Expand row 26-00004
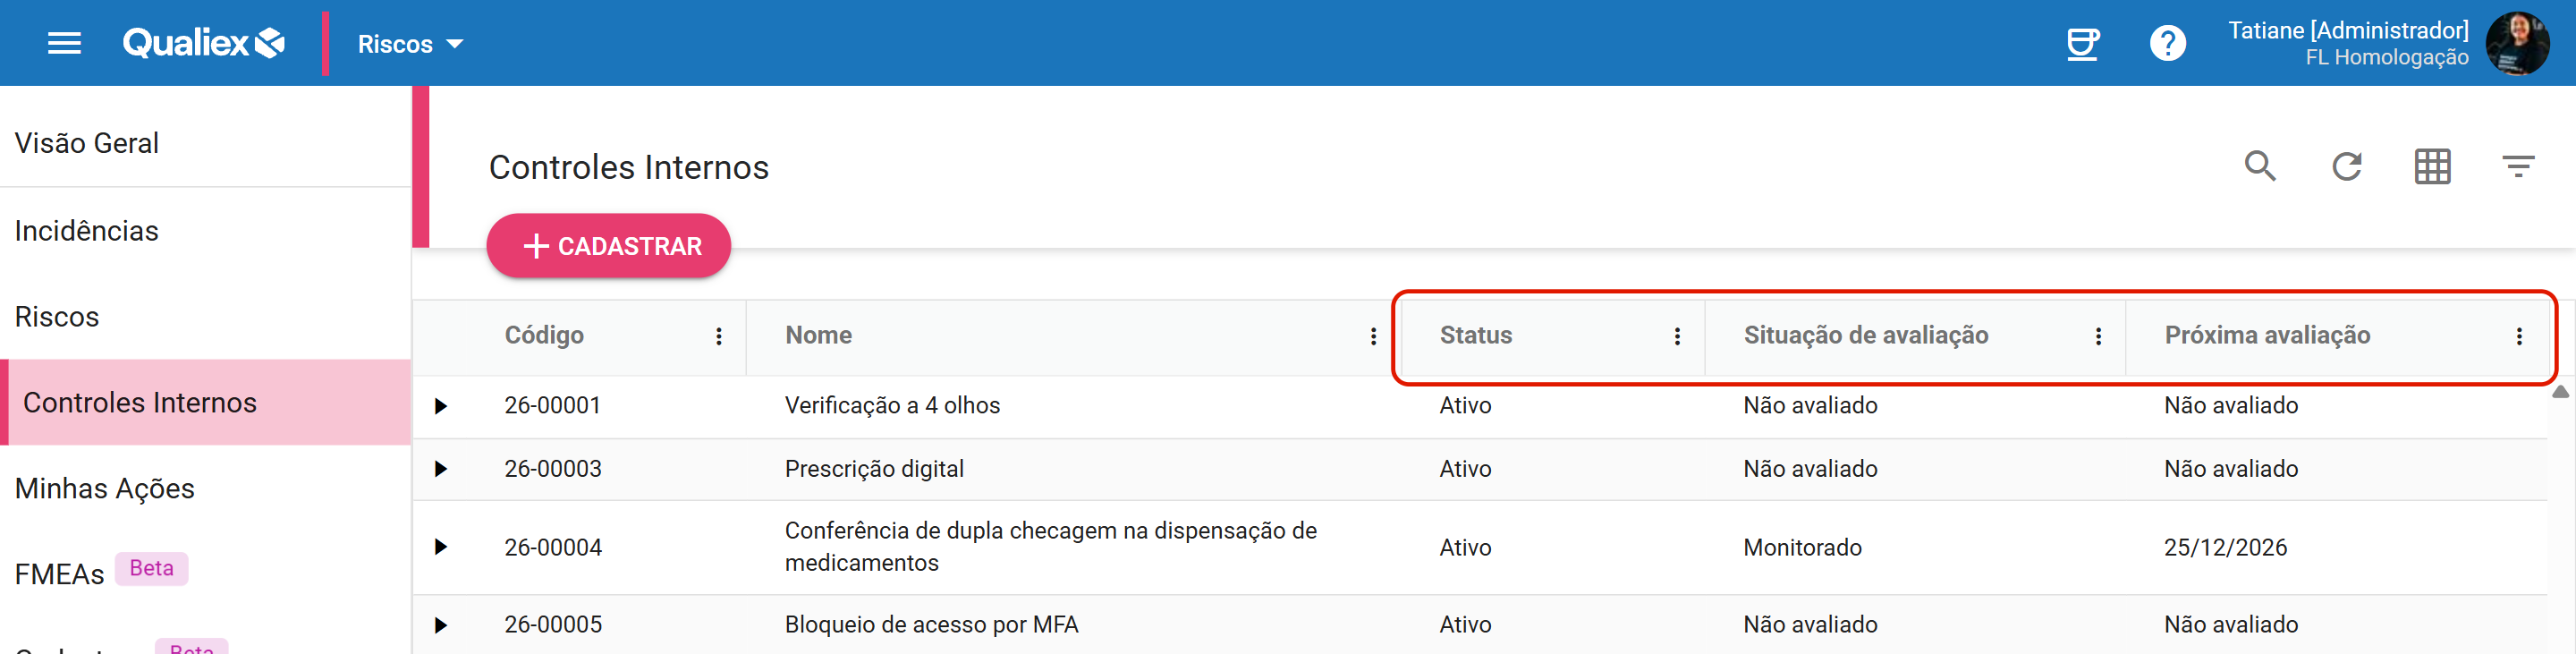This screenshot has height=654, width=2576. [440, 547]
